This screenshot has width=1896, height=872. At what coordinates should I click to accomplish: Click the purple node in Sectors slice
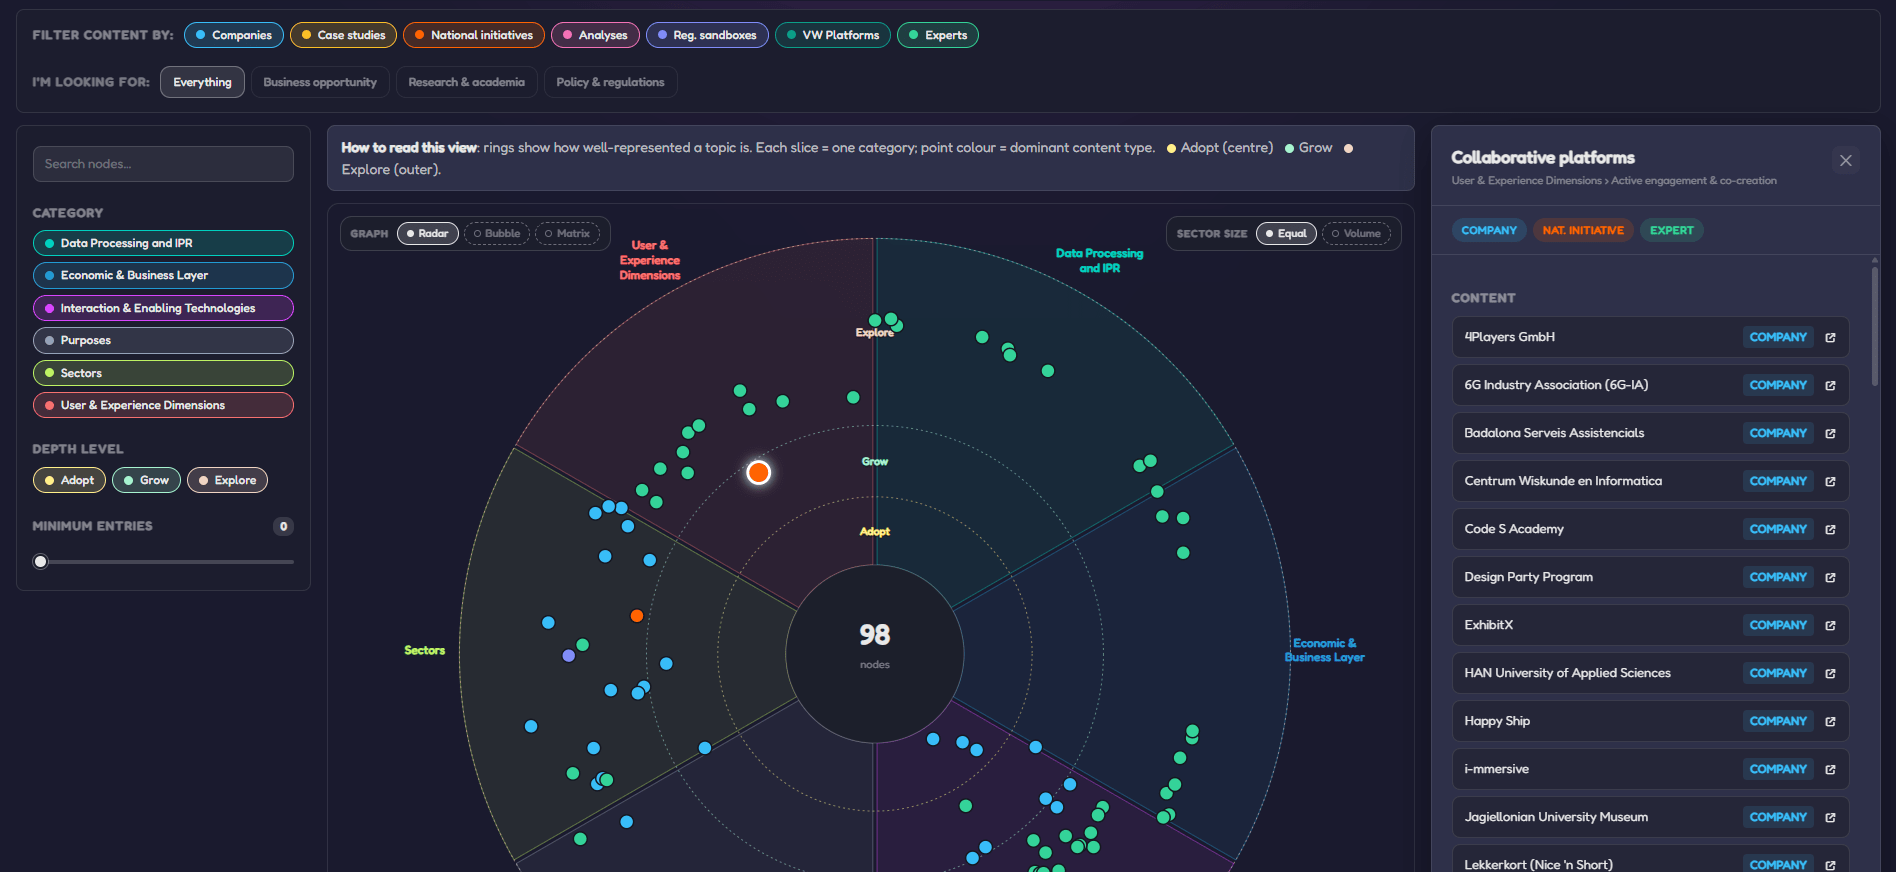coord(569,656)
